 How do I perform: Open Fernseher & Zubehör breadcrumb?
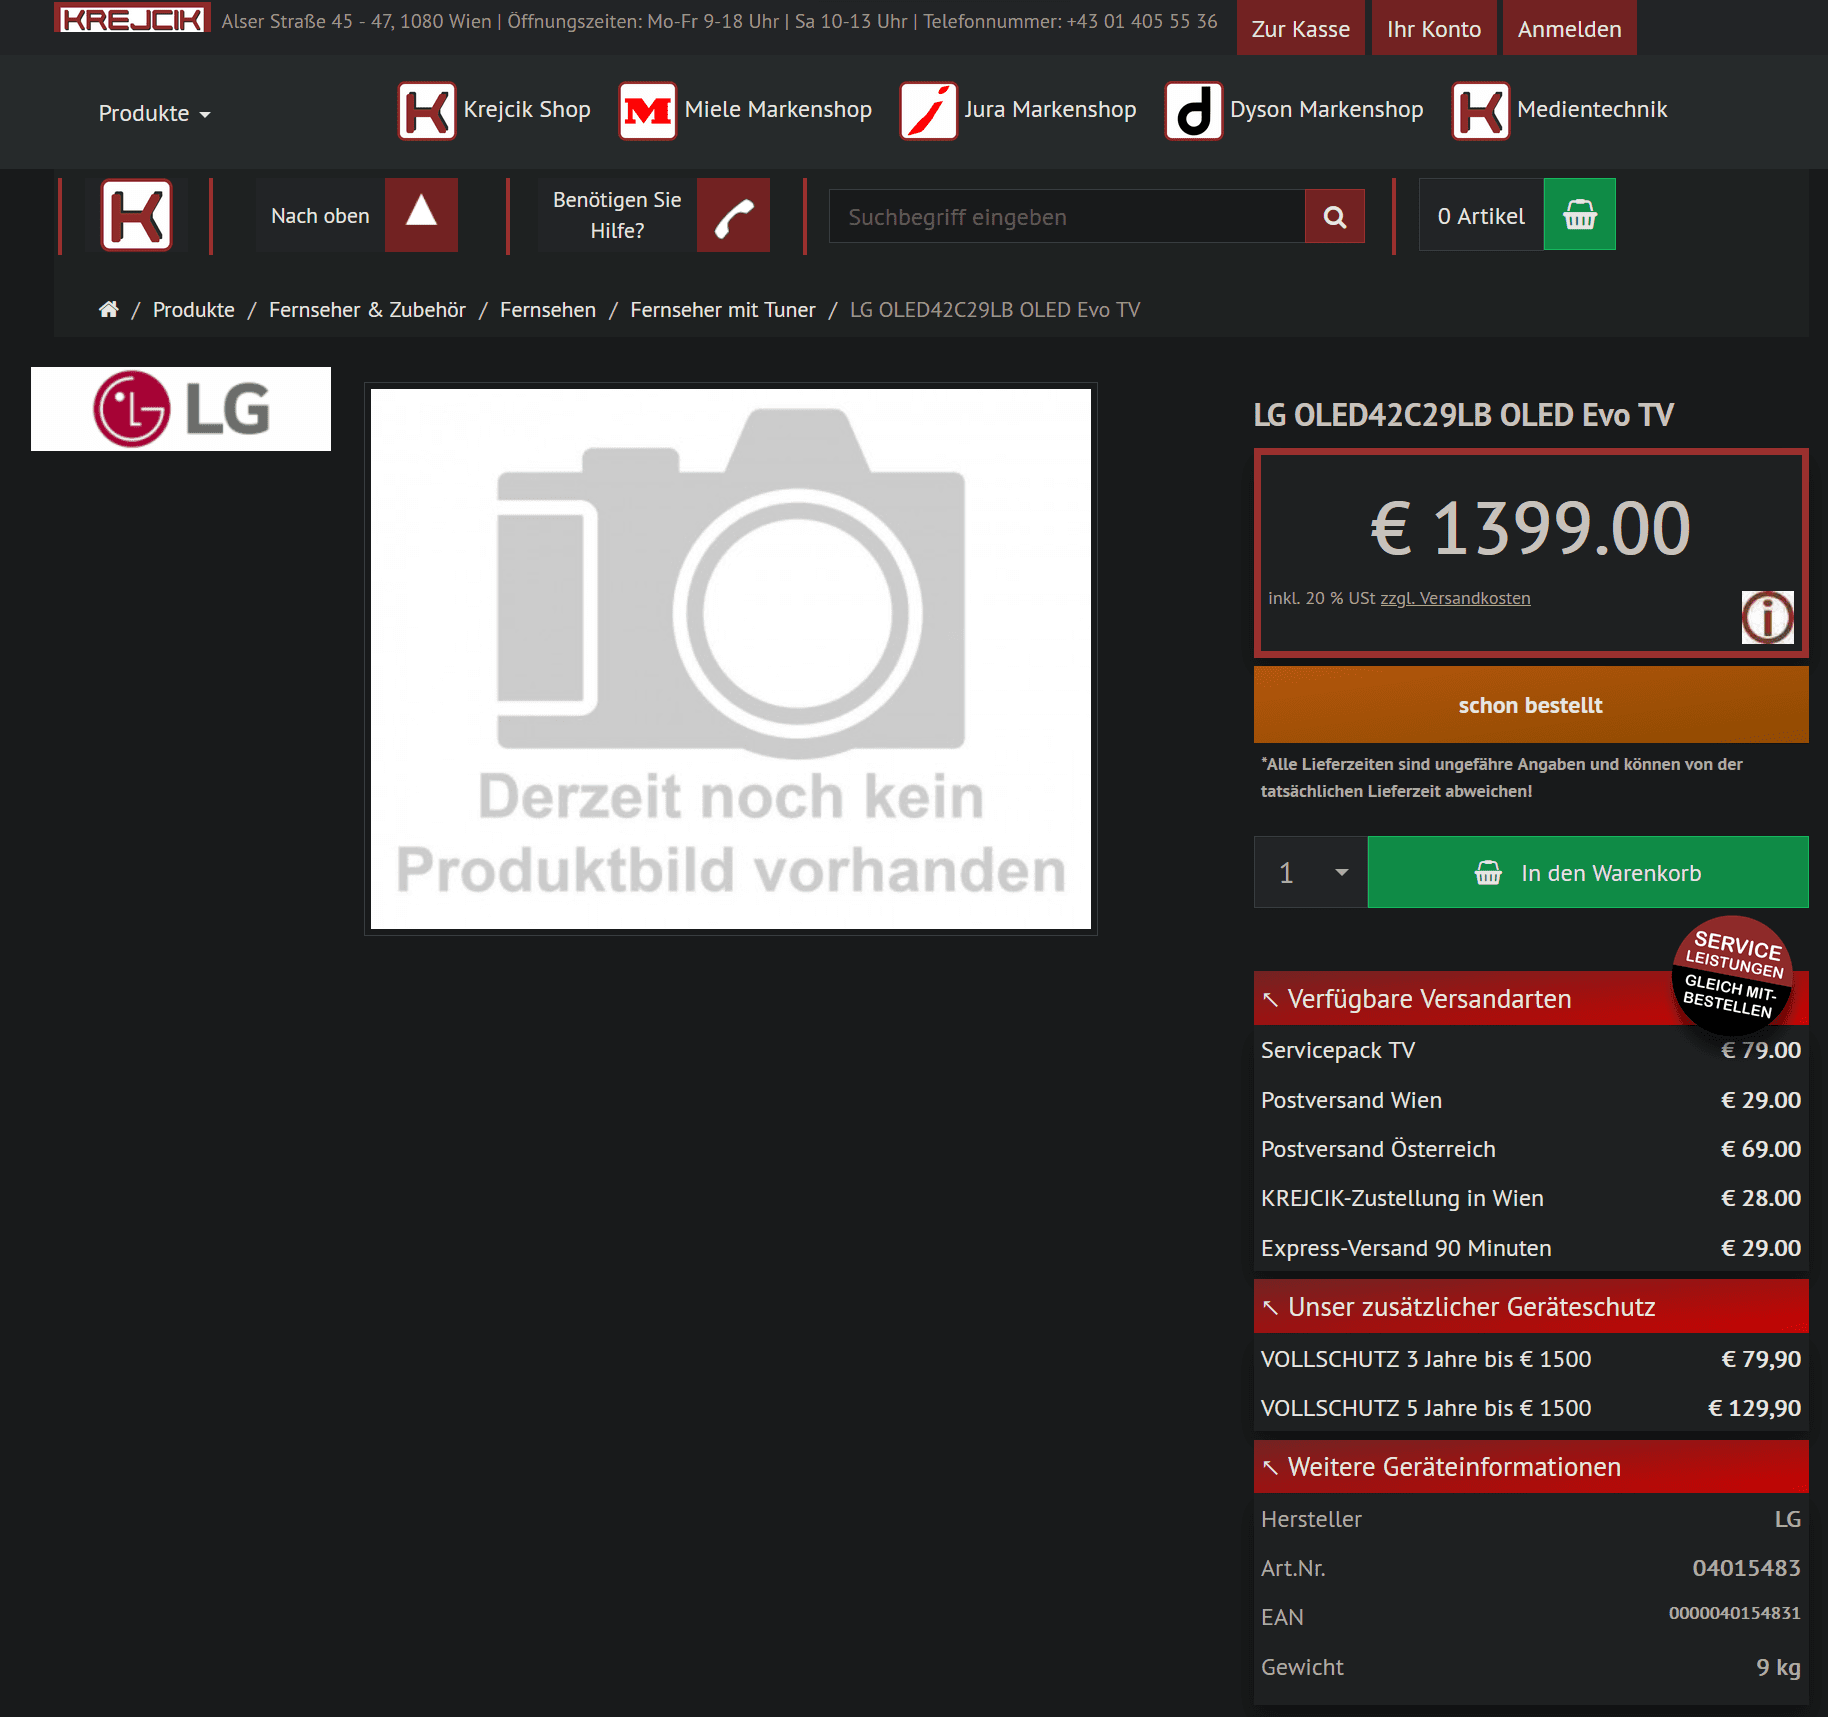coord(367,310)
